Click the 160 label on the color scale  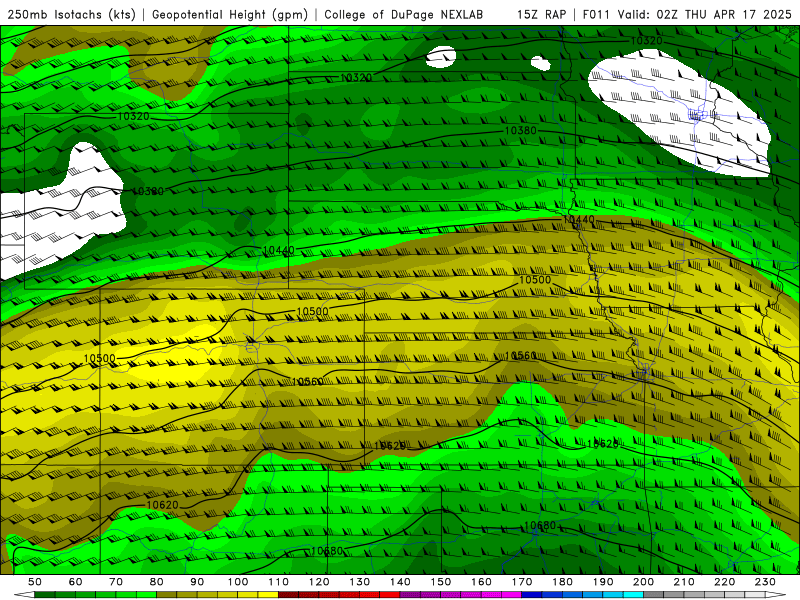(x=481, y=582)
